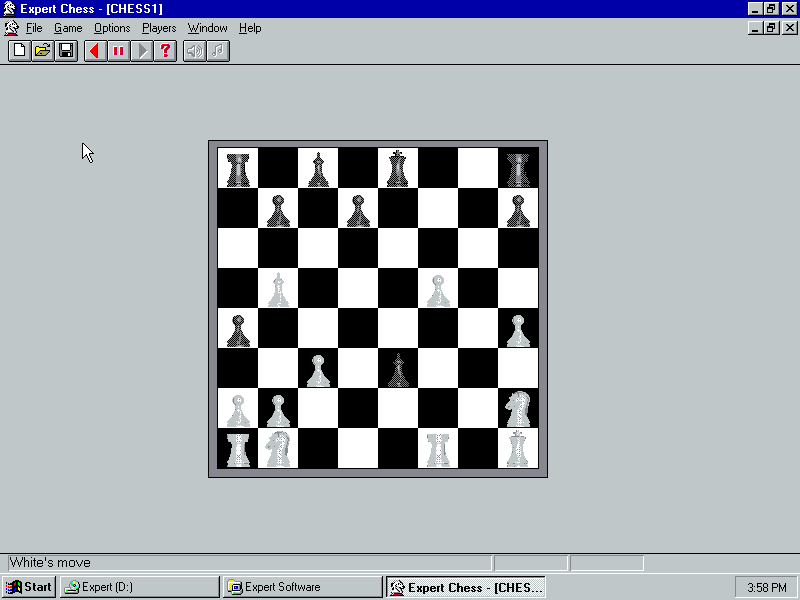Select the black pawn on h7

pyautogui.click(x=518, y=209)
